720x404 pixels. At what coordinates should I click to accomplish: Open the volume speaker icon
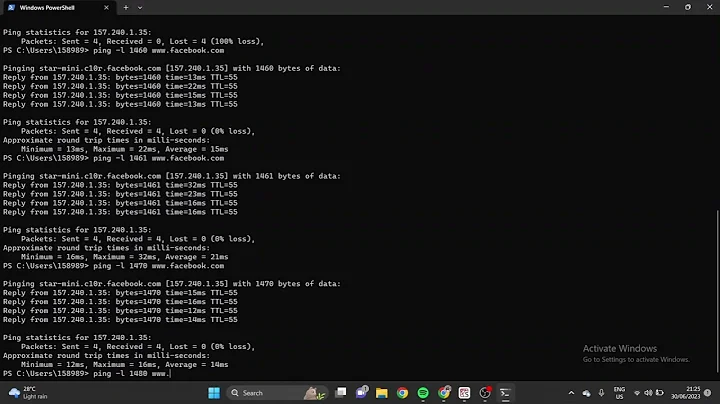coord(648,393)
